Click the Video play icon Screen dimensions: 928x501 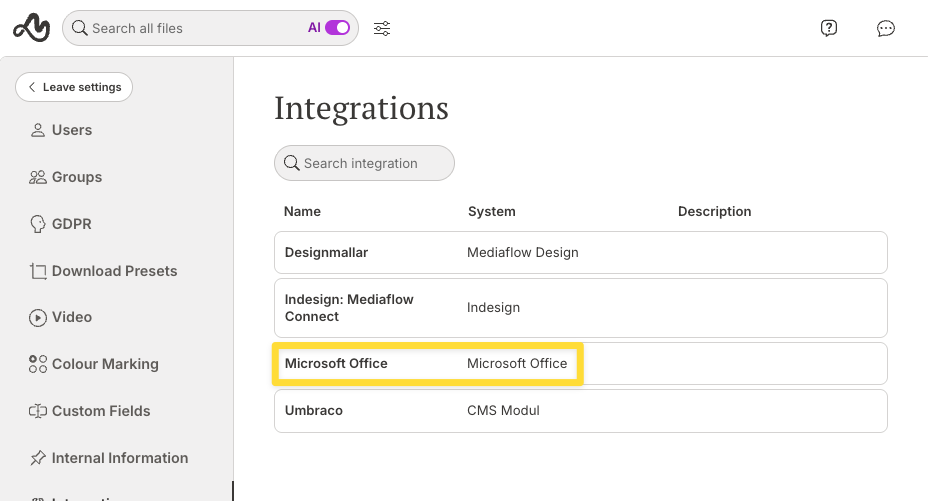pyautogui.click(x=38, y=317)
